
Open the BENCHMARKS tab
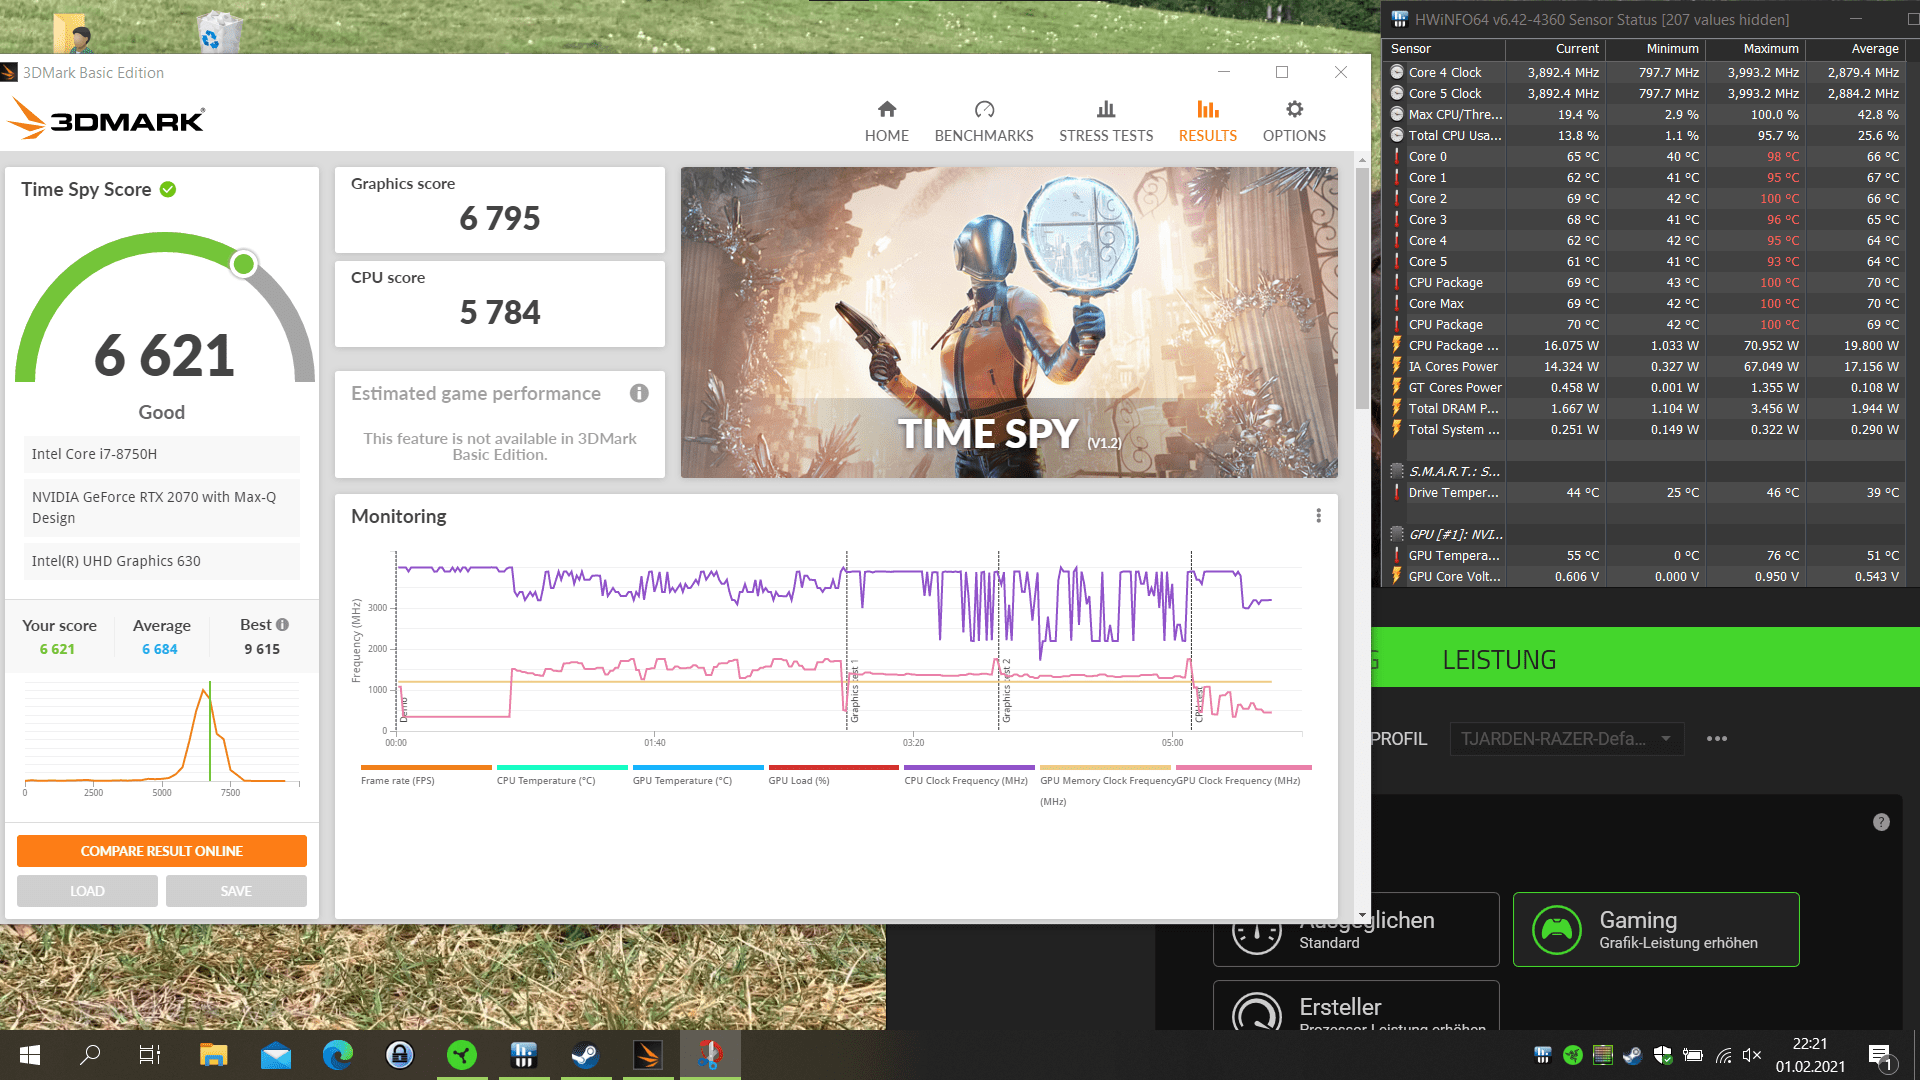click(984, 121)
